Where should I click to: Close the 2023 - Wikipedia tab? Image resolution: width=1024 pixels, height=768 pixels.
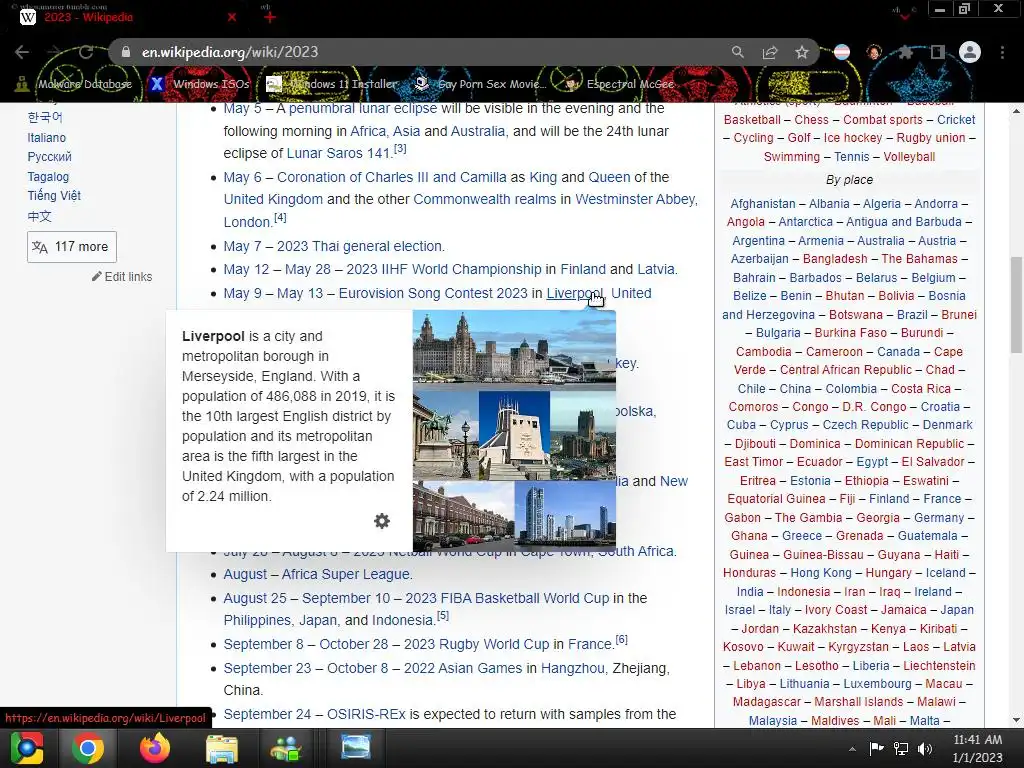232,17
